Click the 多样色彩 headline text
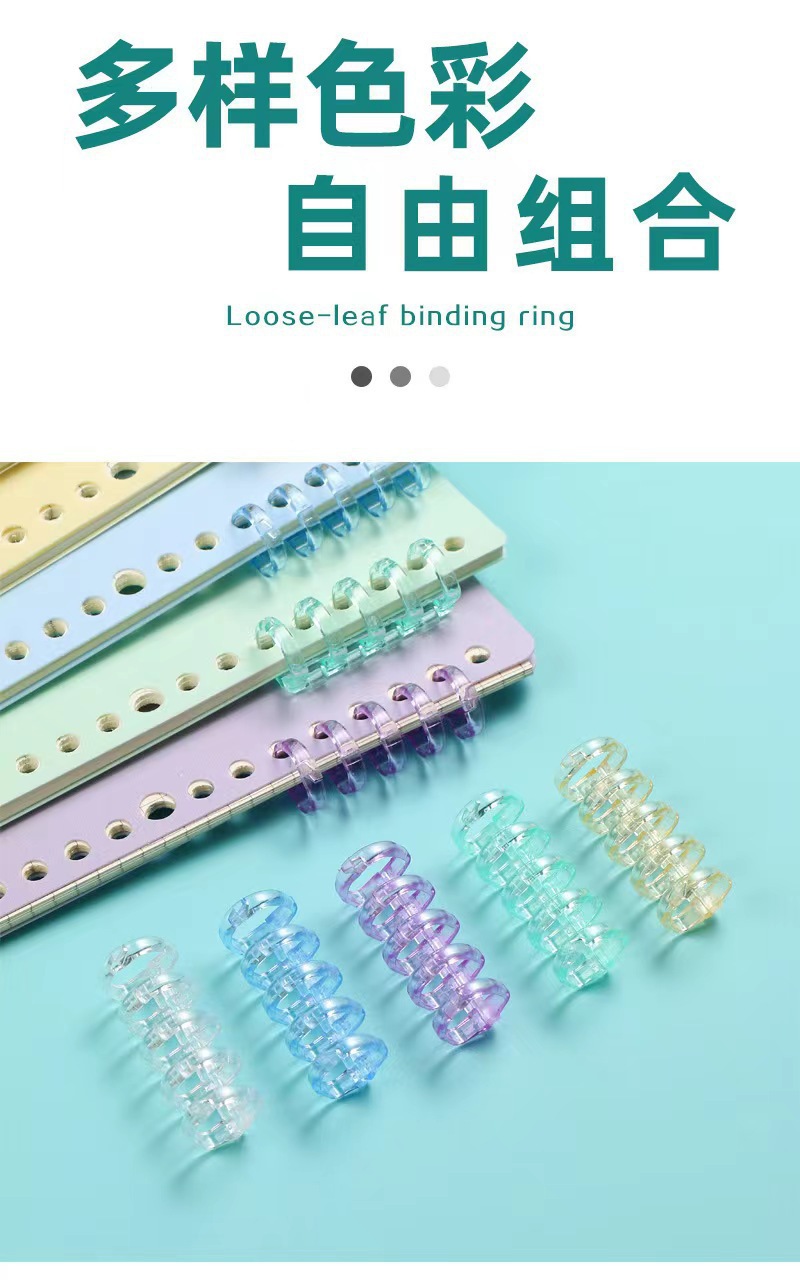The image size is (800, 1287). click(306, 95)
